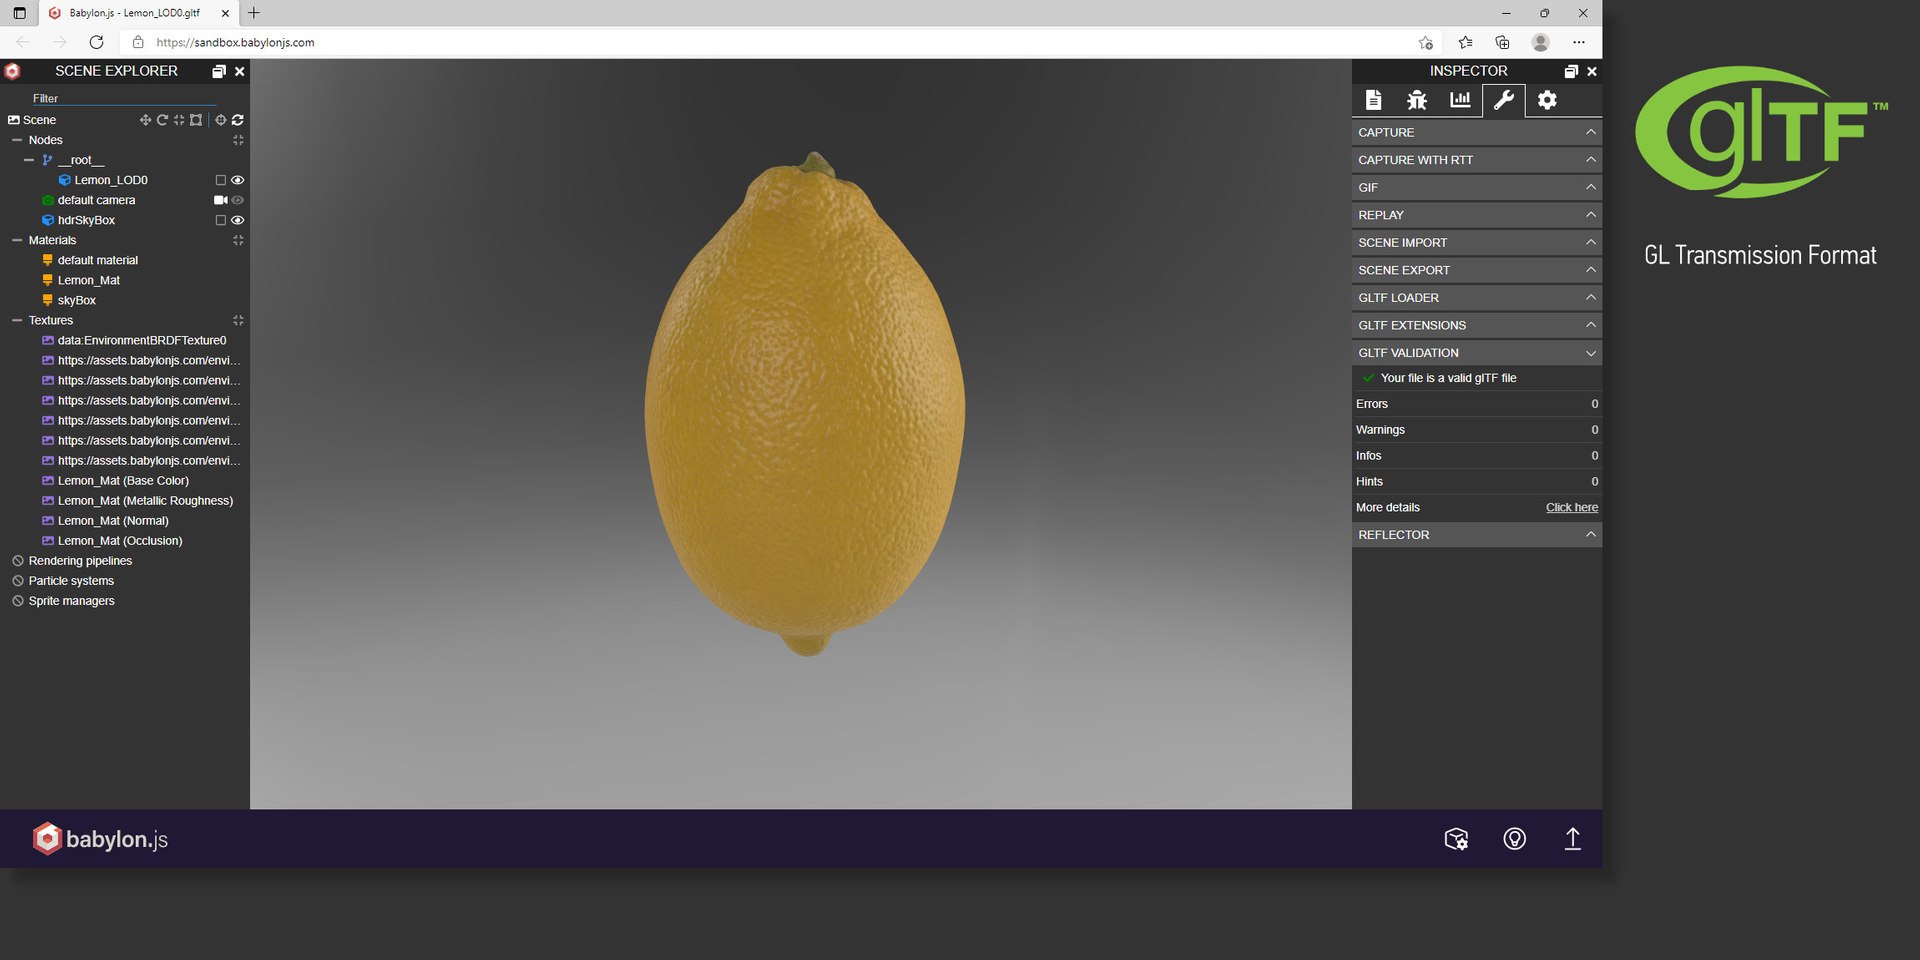The width and height of the screenshot is (1920, 960).
Task: Reload the page in browser
Action: click(96, 42)
